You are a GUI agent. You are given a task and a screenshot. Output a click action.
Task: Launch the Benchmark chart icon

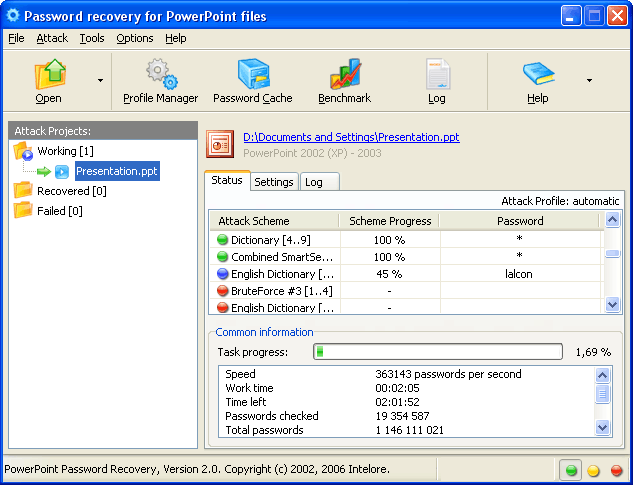pos(345,74)
